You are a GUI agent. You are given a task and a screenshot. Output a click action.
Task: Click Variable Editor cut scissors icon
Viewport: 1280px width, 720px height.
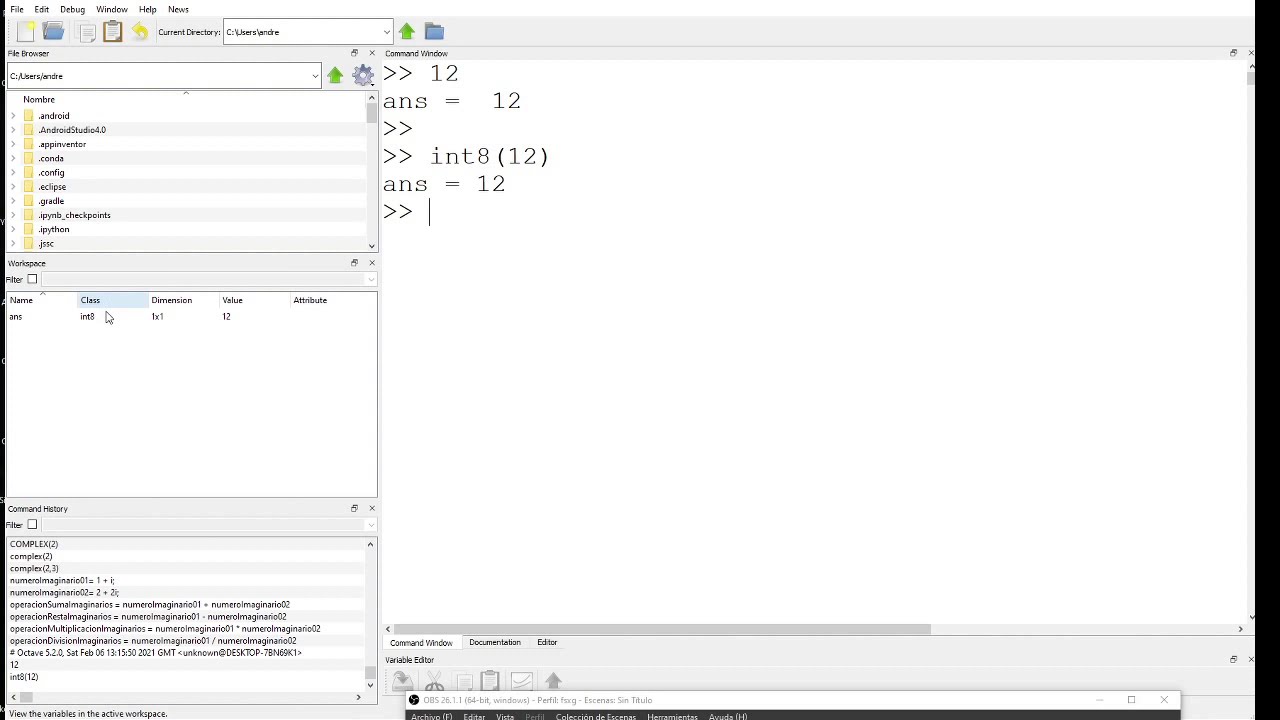click(434, 681)
